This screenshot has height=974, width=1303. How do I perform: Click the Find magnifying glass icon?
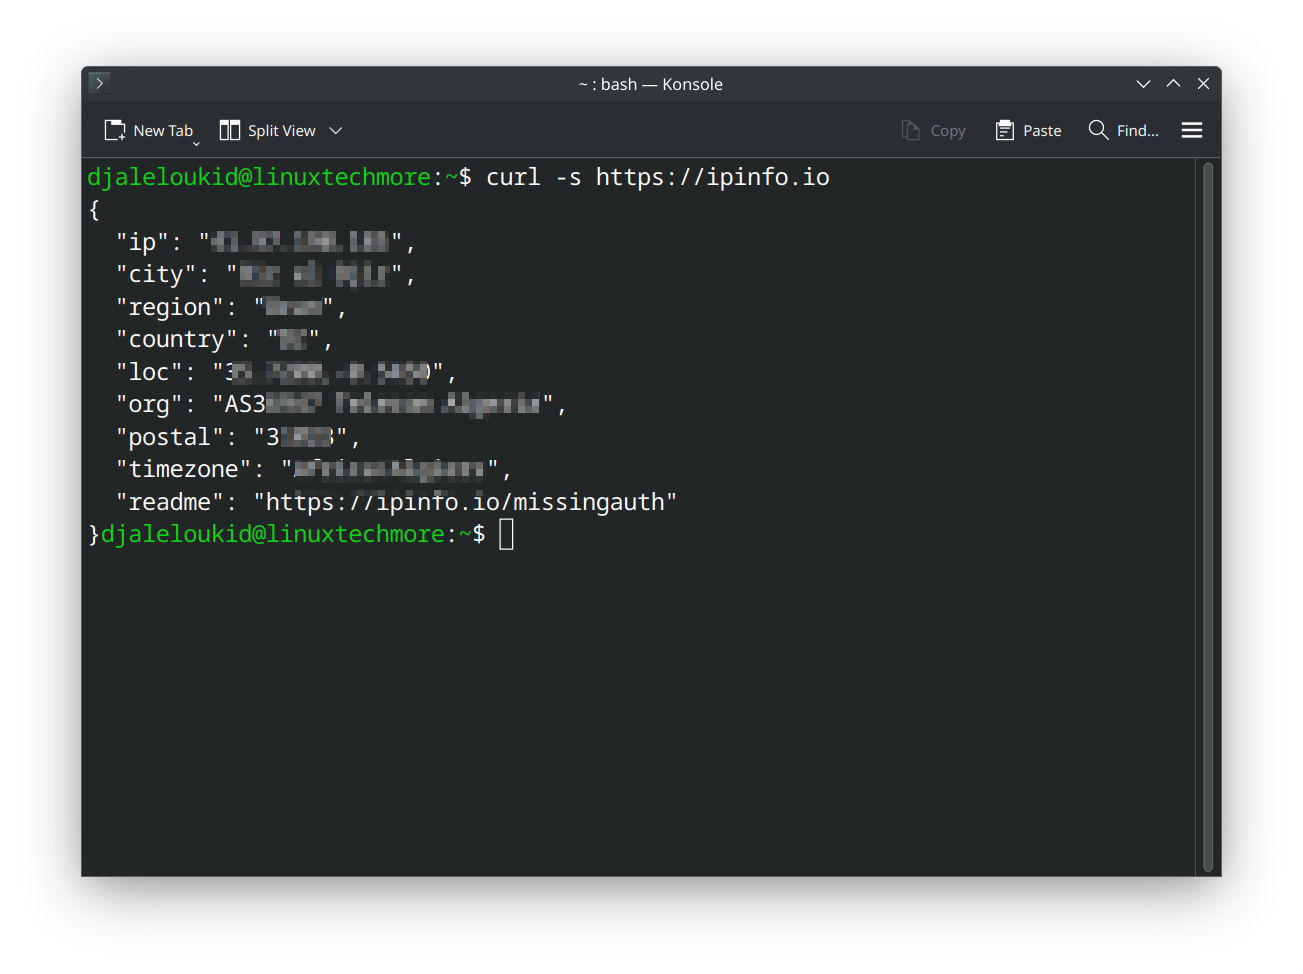[x=1098, y=130]
